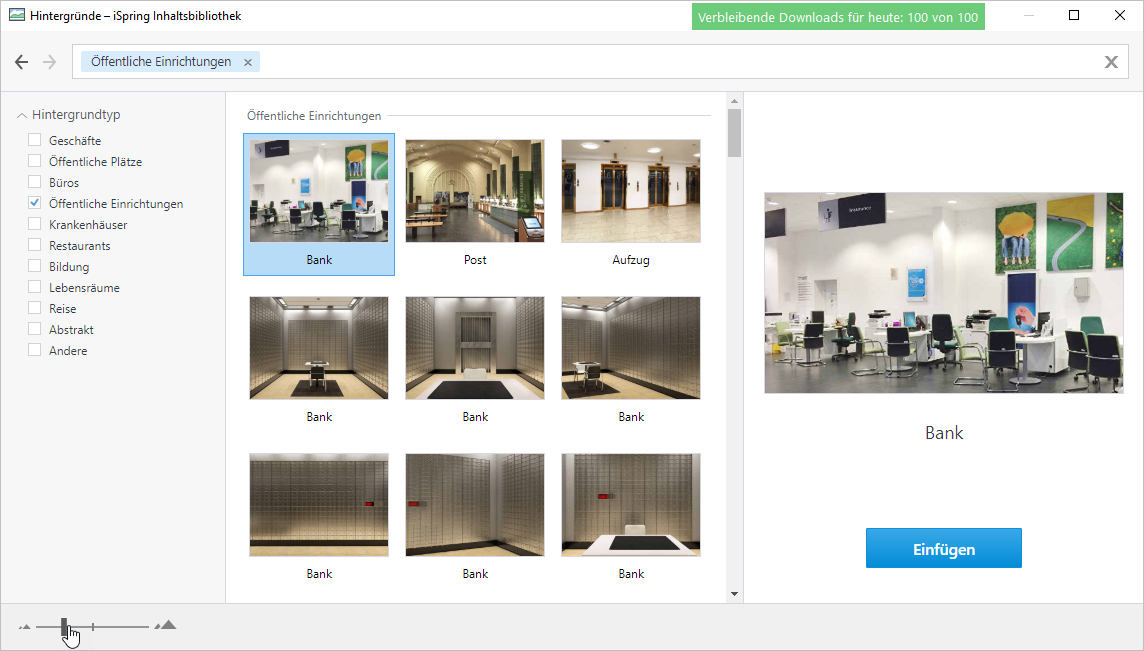
Task: Tick the Krankenhäuser checkbox
Action: 35,224
